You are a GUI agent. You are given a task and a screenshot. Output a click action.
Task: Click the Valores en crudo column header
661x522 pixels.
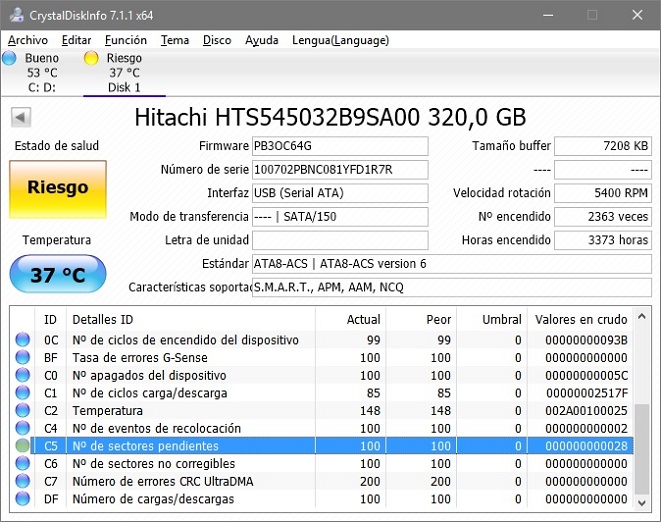pos(581,319)
